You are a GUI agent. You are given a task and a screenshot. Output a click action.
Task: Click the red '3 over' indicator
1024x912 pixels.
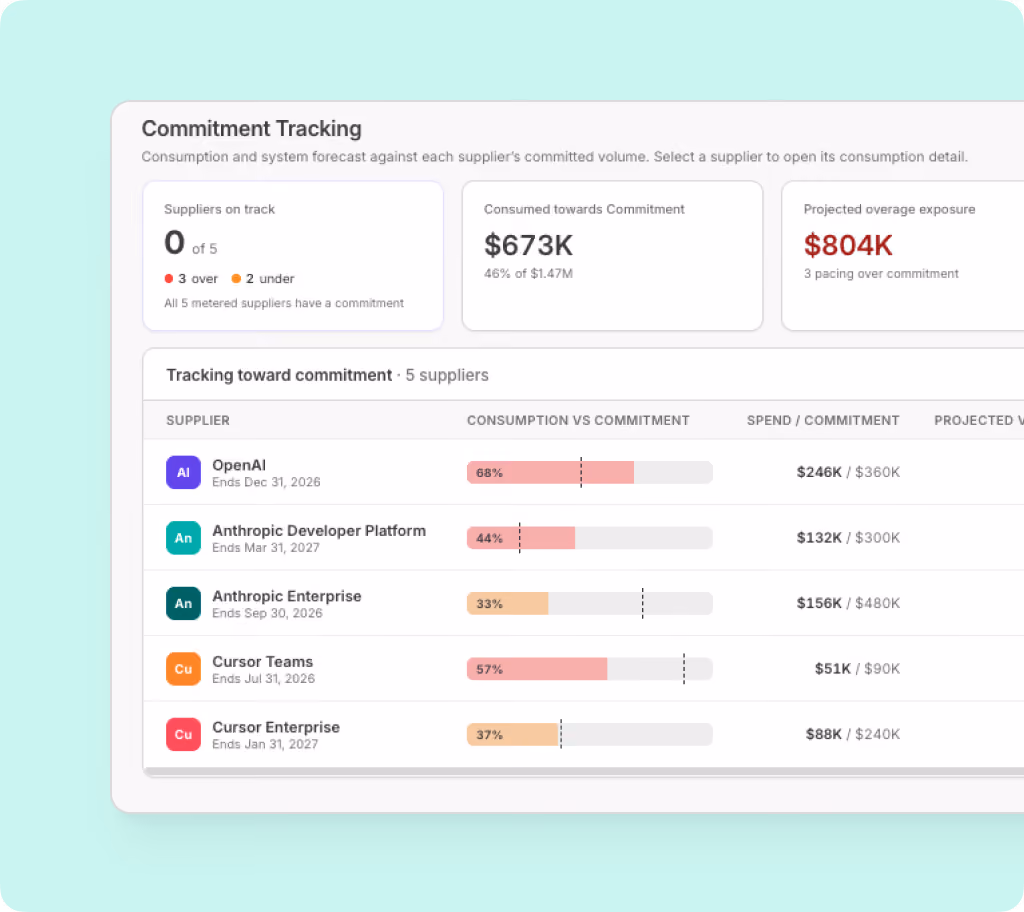coord(191,278)
